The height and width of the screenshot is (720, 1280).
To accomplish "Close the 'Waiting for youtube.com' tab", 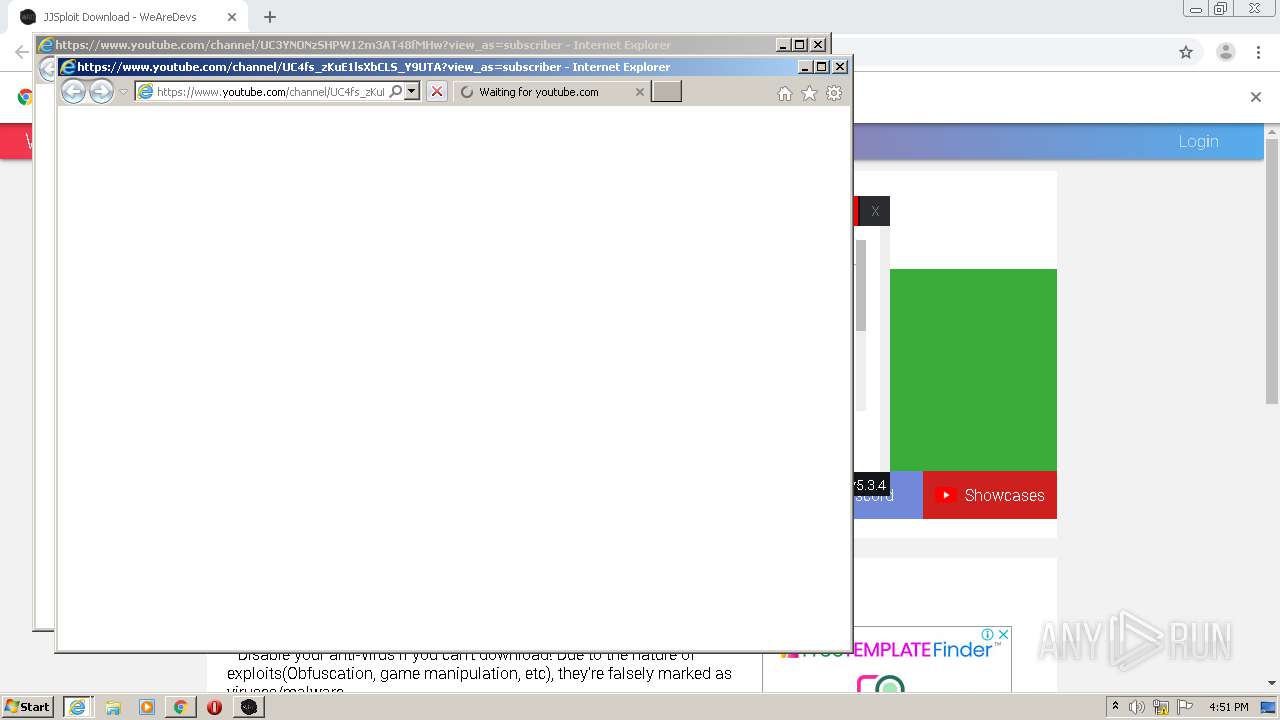I will pos(640,92).
